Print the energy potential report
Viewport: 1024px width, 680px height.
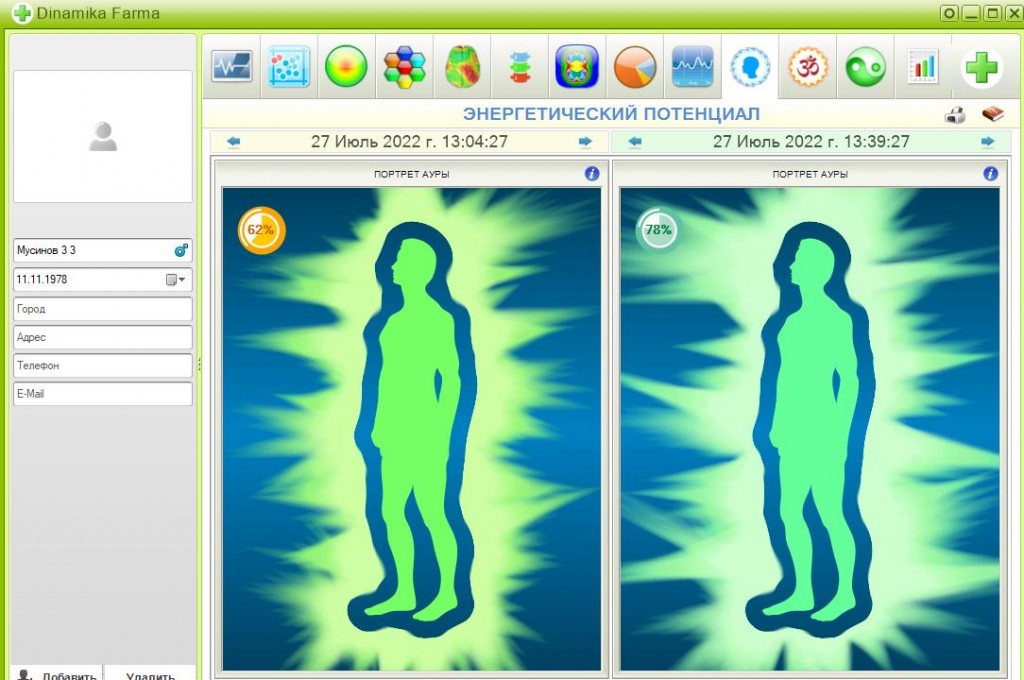click(955, 116)
